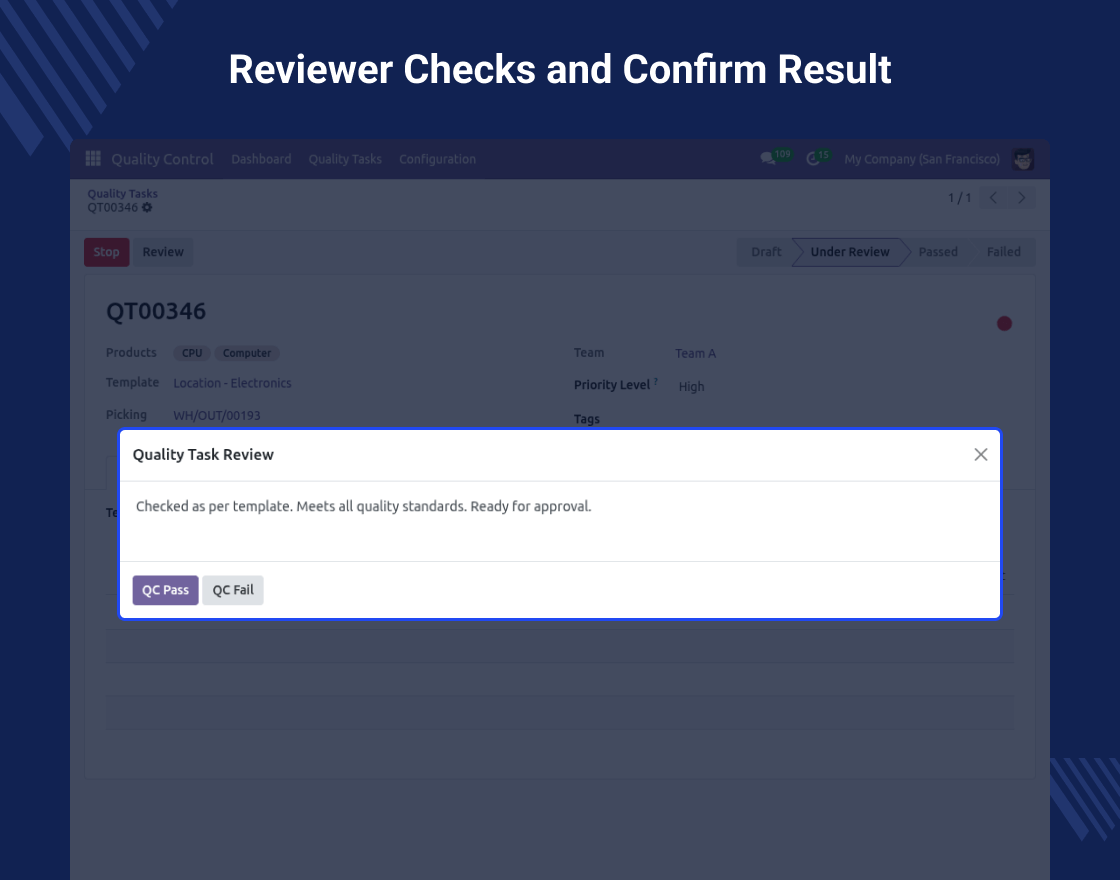The width and height of the screenshot is (1120, 880).
Task: Open My Company (San Francisco) switcher
Action: pos(921,159)
